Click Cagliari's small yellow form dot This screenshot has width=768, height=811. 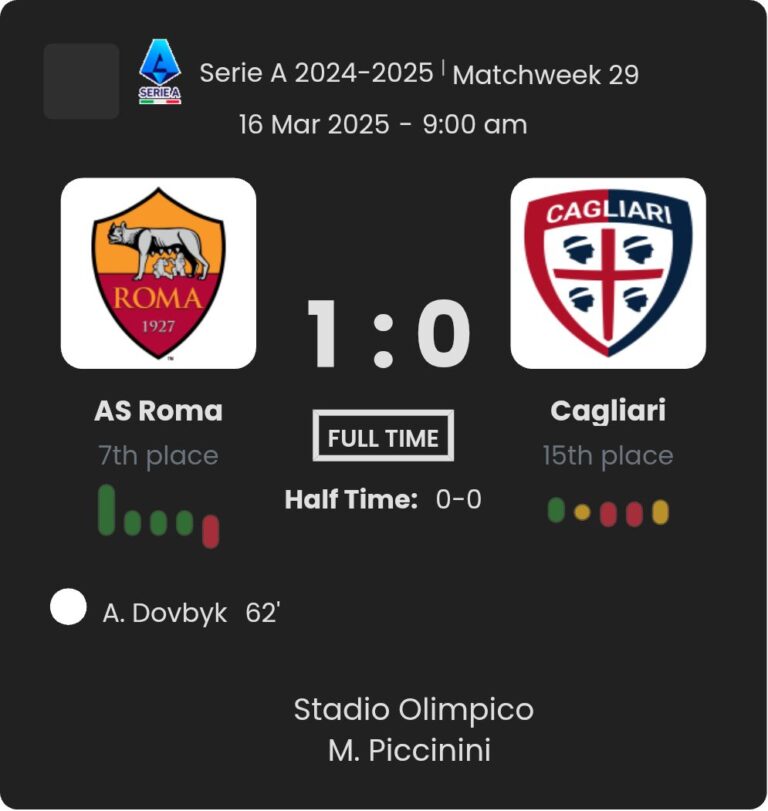tap(582, 512)
